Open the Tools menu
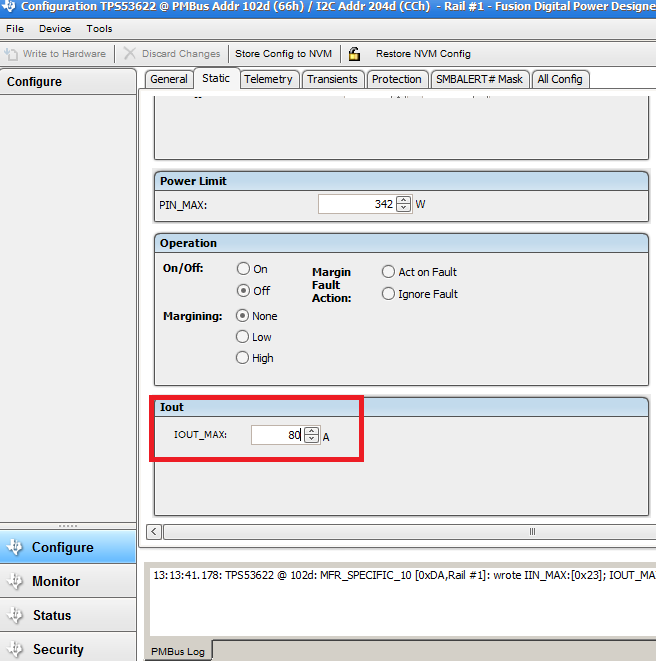 99,29
